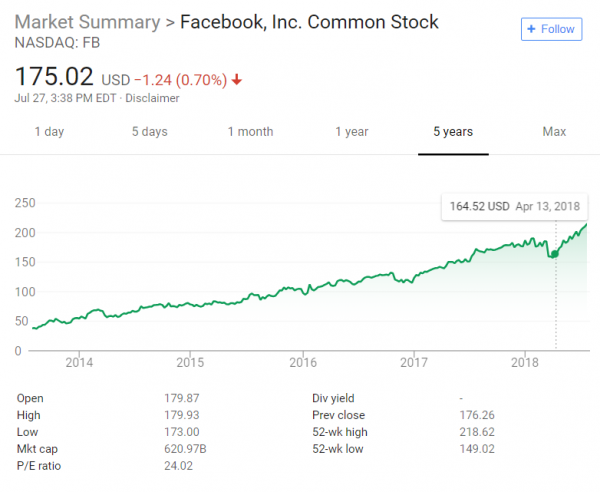
Task: Click the P/E ratio value 24.02
Action: click(x=178, y=466)
